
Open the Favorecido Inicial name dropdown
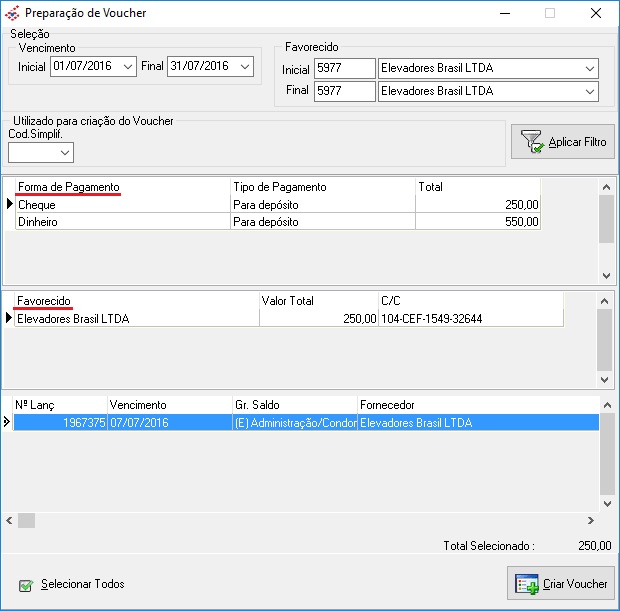pyautogui.click(x=589, y=69)
